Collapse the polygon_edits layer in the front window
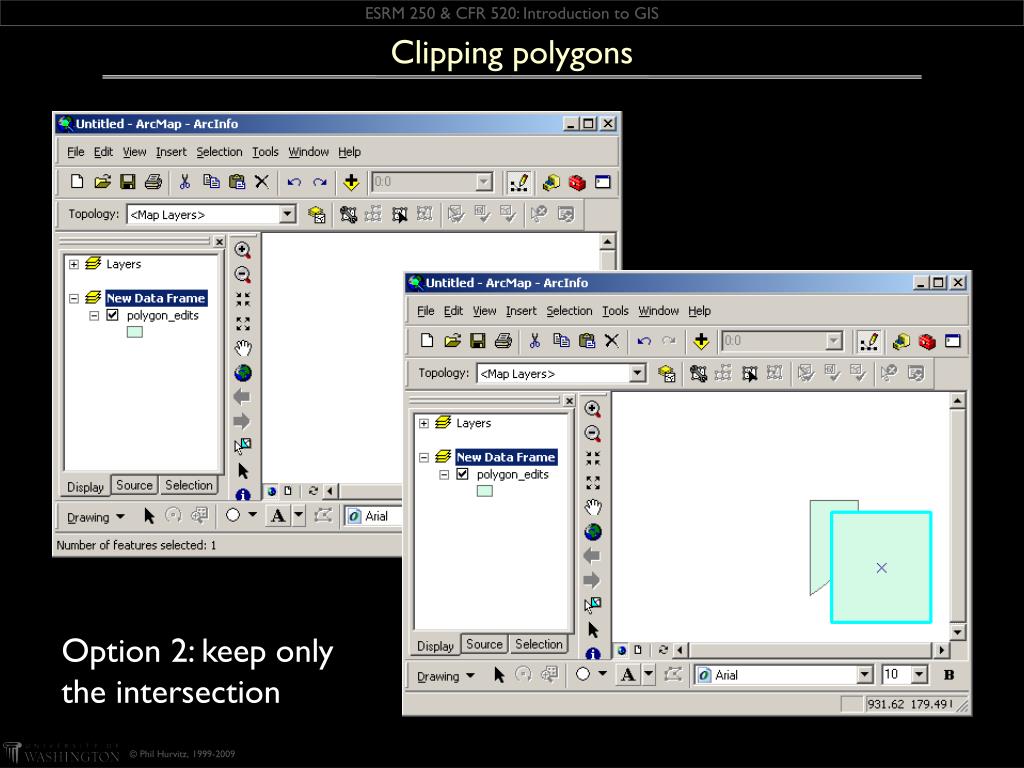Screen dimensions: 1024x768 (x=444, y=475)
